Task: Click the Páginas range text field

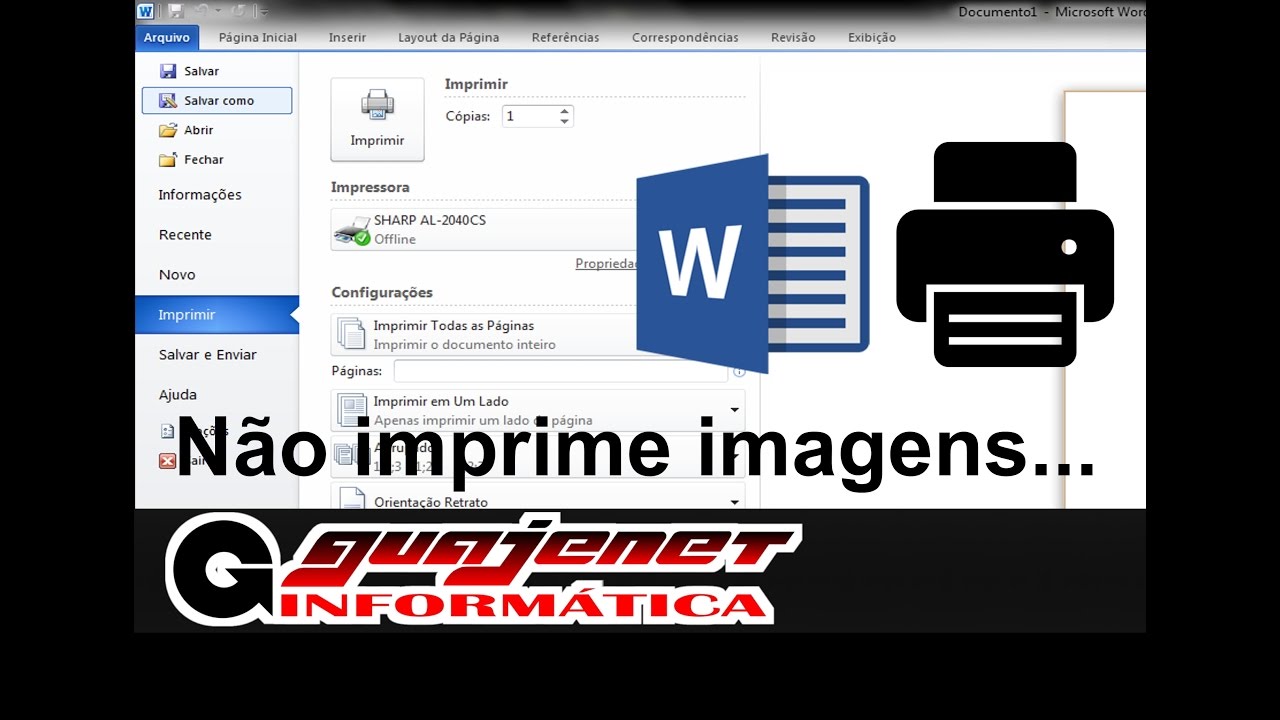Action: coord(560,371)
